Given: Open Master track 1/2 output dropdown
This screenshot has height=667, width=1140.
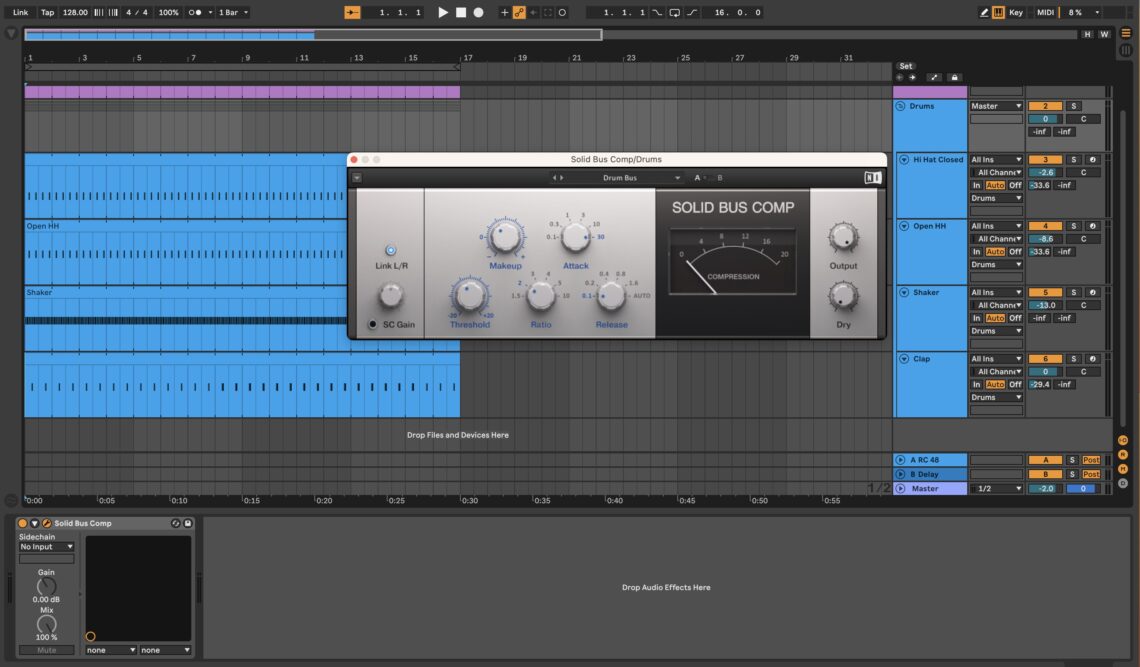Looking at the screenshot, I should click(996, 489).
